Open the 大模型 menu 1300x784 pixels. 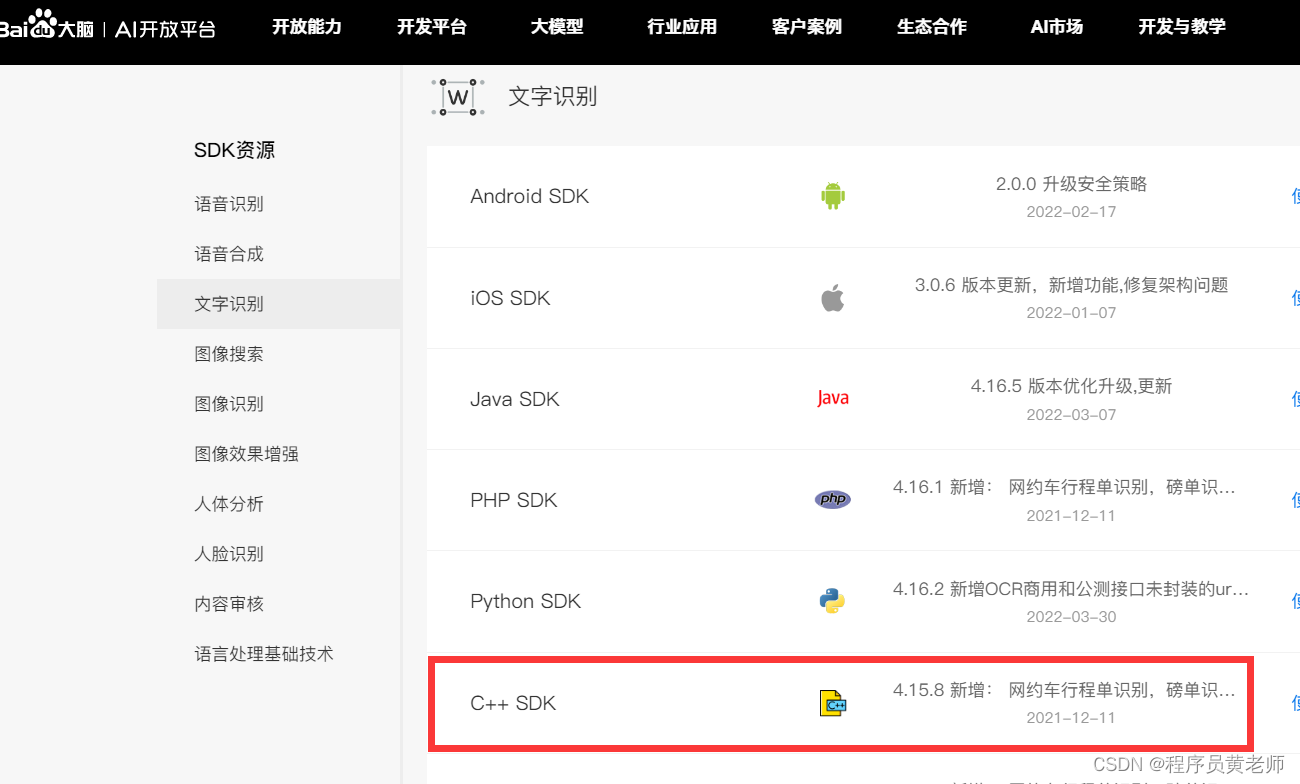tap(557, 27)
